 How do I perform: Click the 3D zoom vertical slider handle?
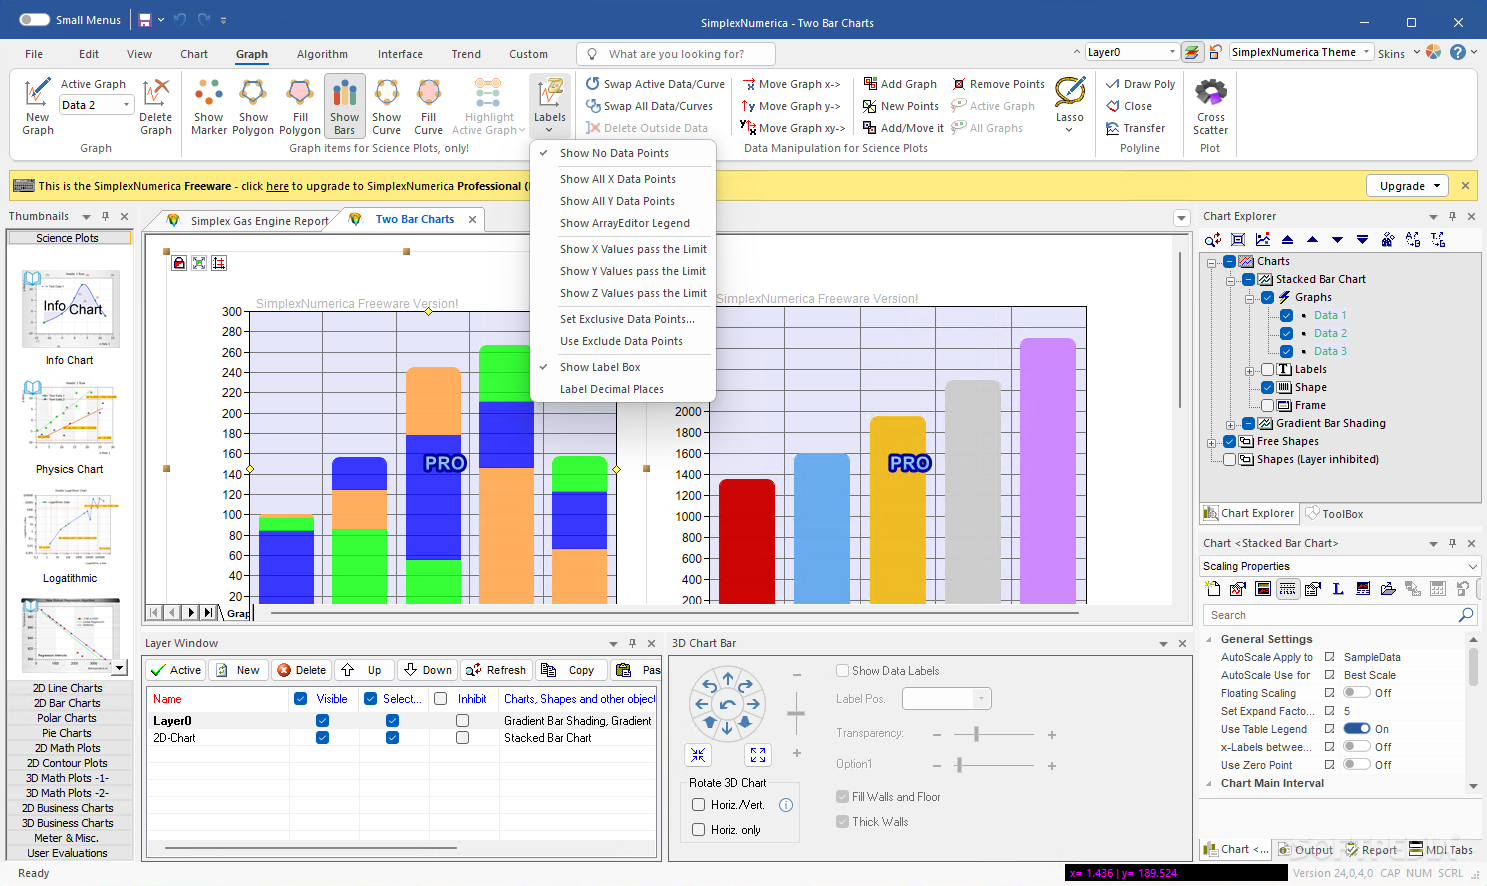click(x=796, y=714)
